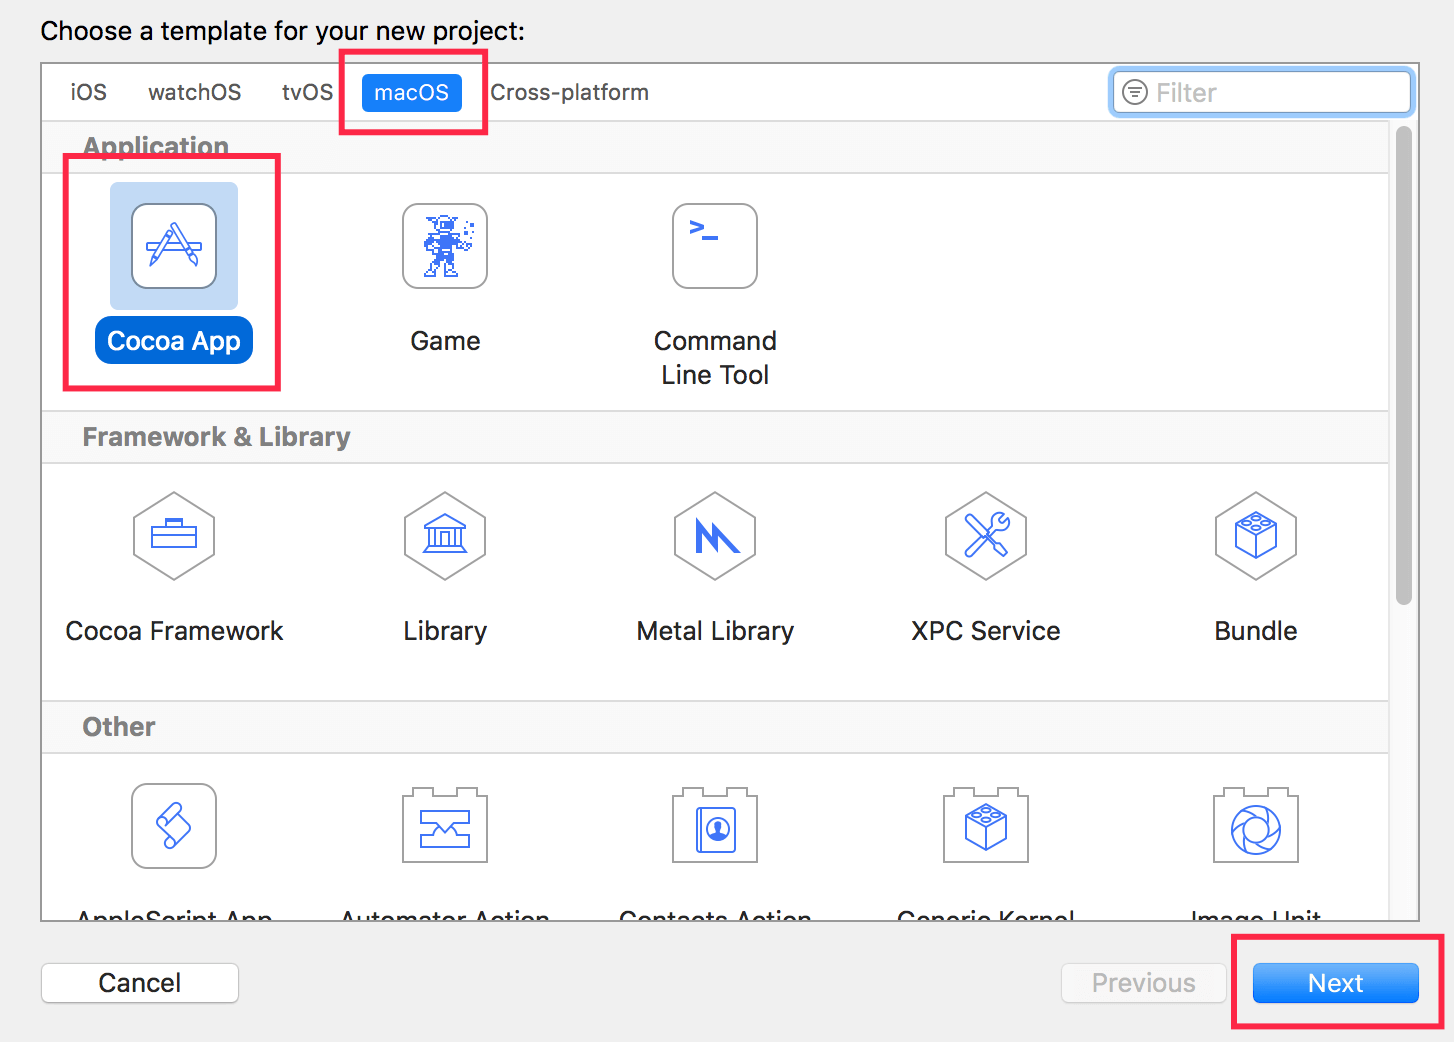Choose the Game template icon

445,246
